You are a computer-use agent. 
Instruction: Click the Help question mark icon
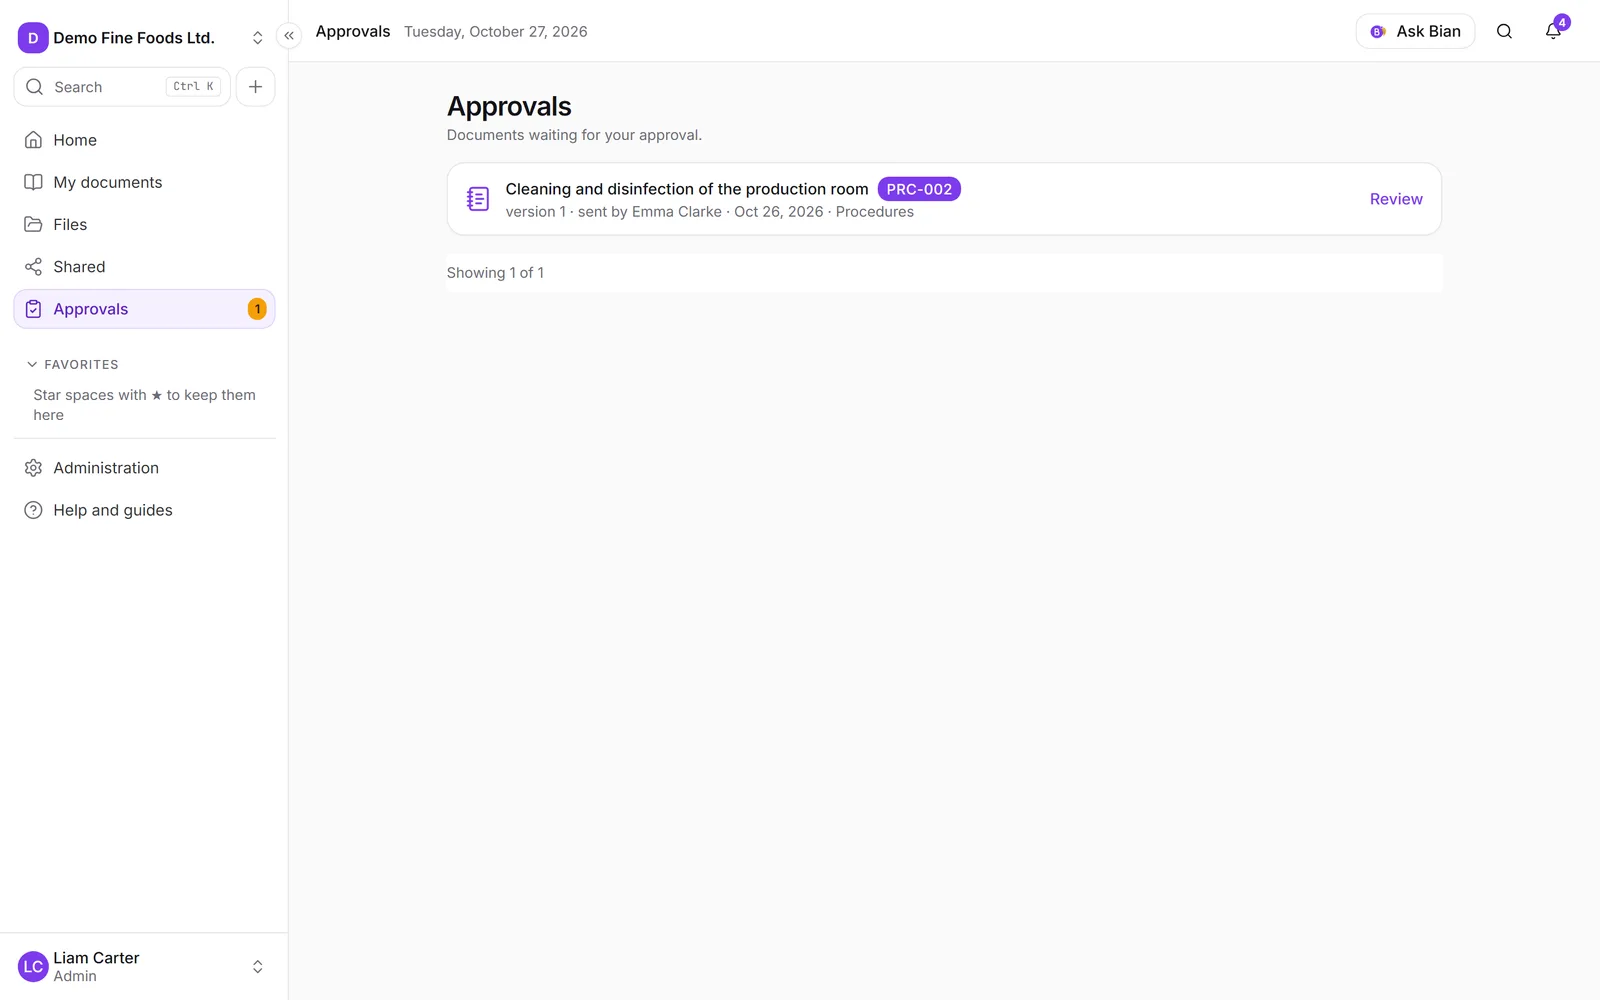[x=34, y=510]
